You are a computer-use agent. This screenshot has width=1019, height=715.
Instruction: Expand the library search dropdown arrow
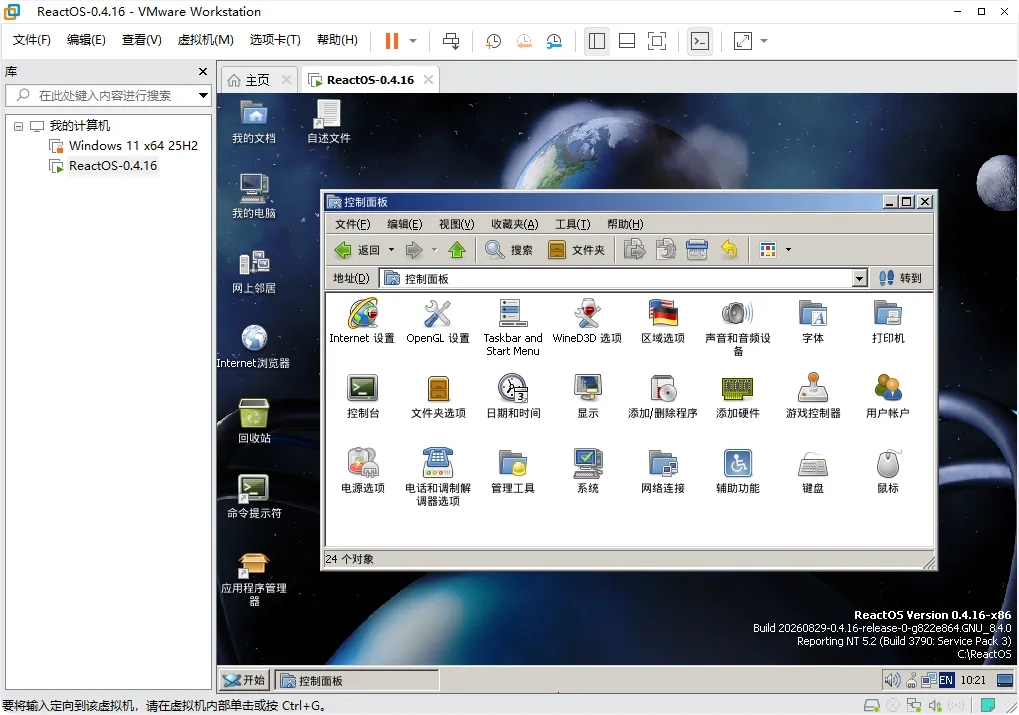click(x=203, y=96)
